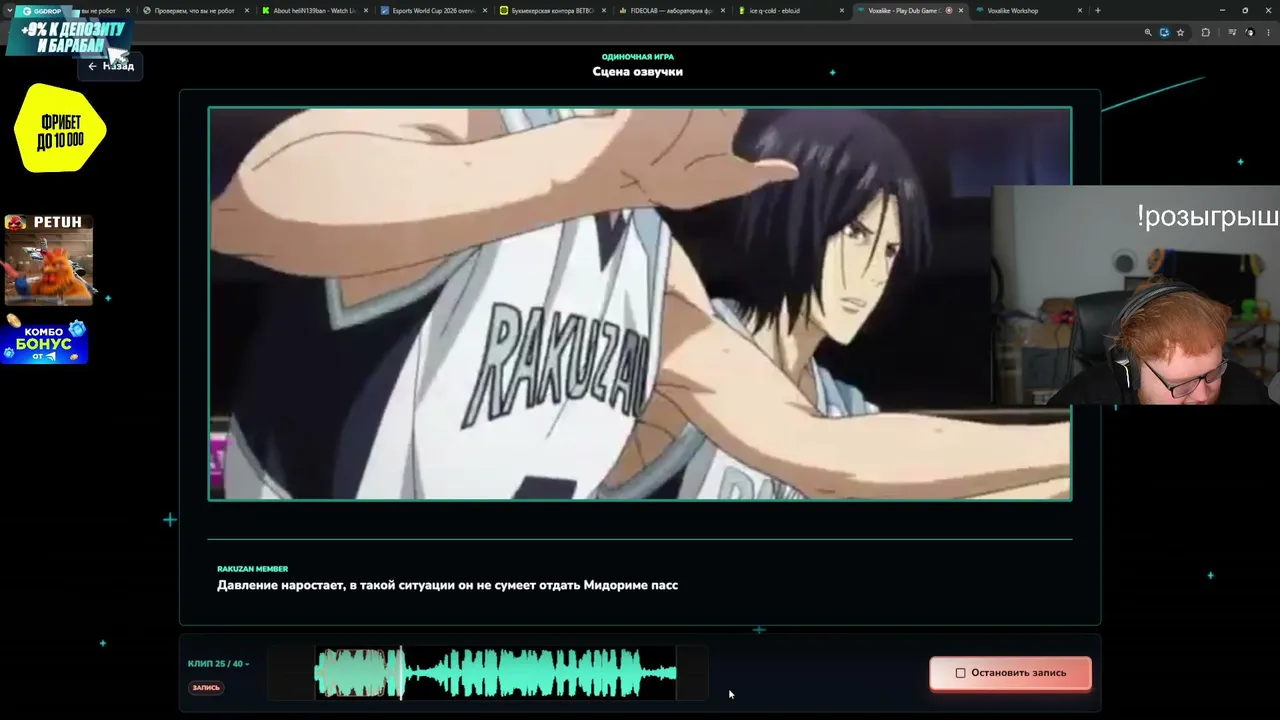Switch to the Проверяем, что вы не робот tab
This screenshot has height=720, width=1280.
click(194, 11)
